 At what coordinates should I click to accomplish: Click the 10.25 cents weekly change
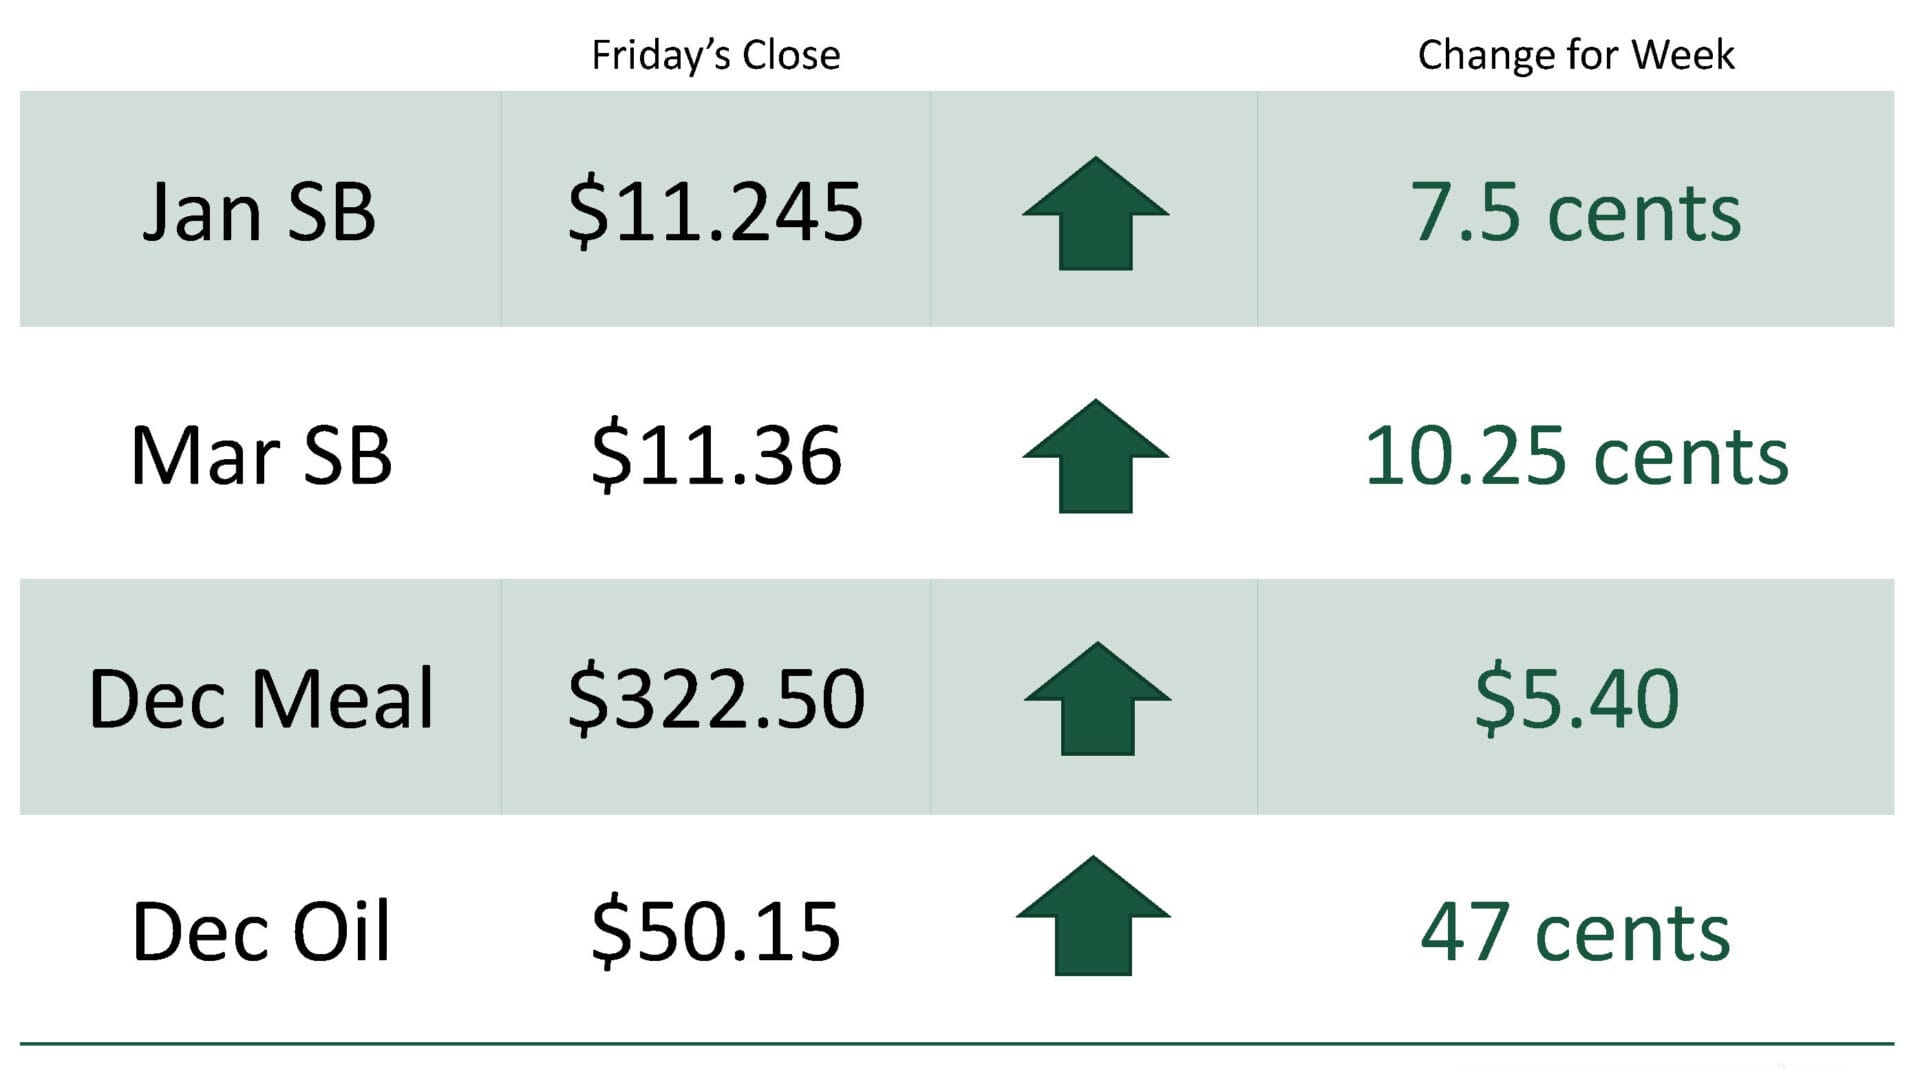[x=1576, y=456]
